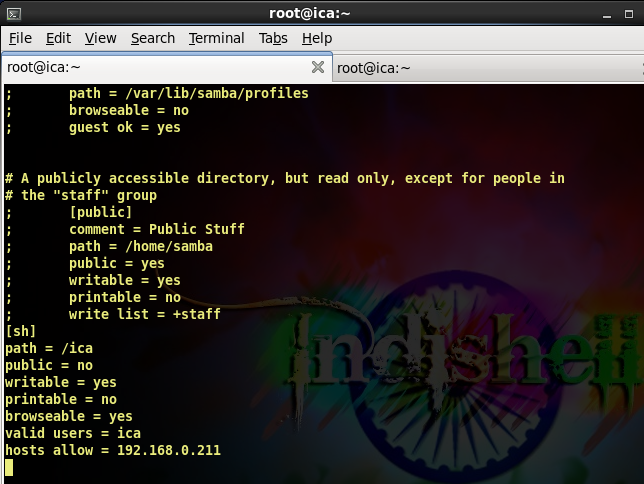Click the comment line starting 'A publicly accessible directory'
Image resolution: width=644 pixels, height=484 pixels.
(285, 178)
